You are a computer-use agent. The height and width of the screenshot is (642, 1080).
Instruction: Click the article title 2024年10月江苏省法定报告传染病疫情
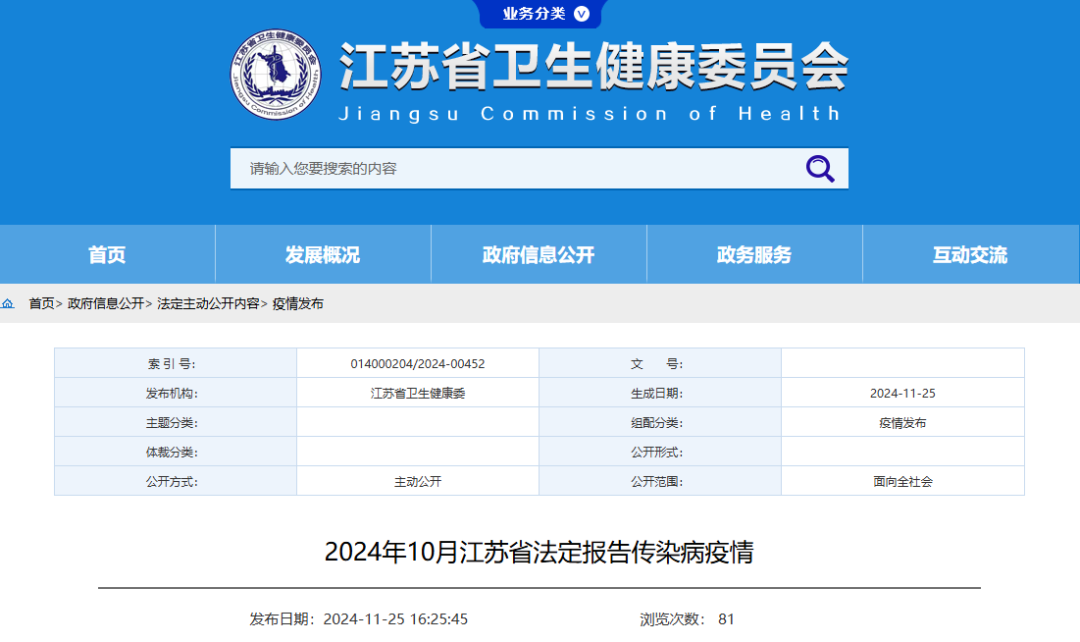pyautogui.click(x=539, y=552)
